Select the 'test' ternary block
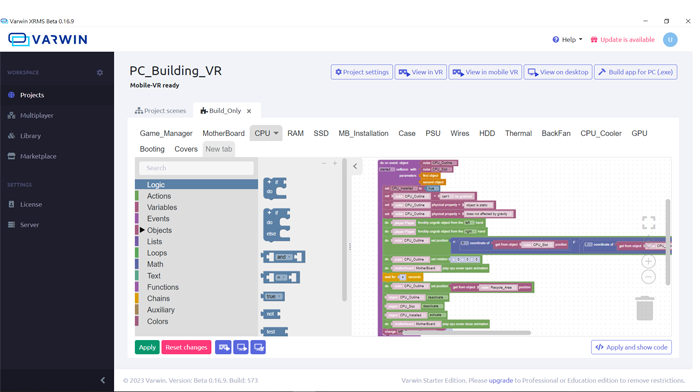700x392 pixels. point(274,331)
